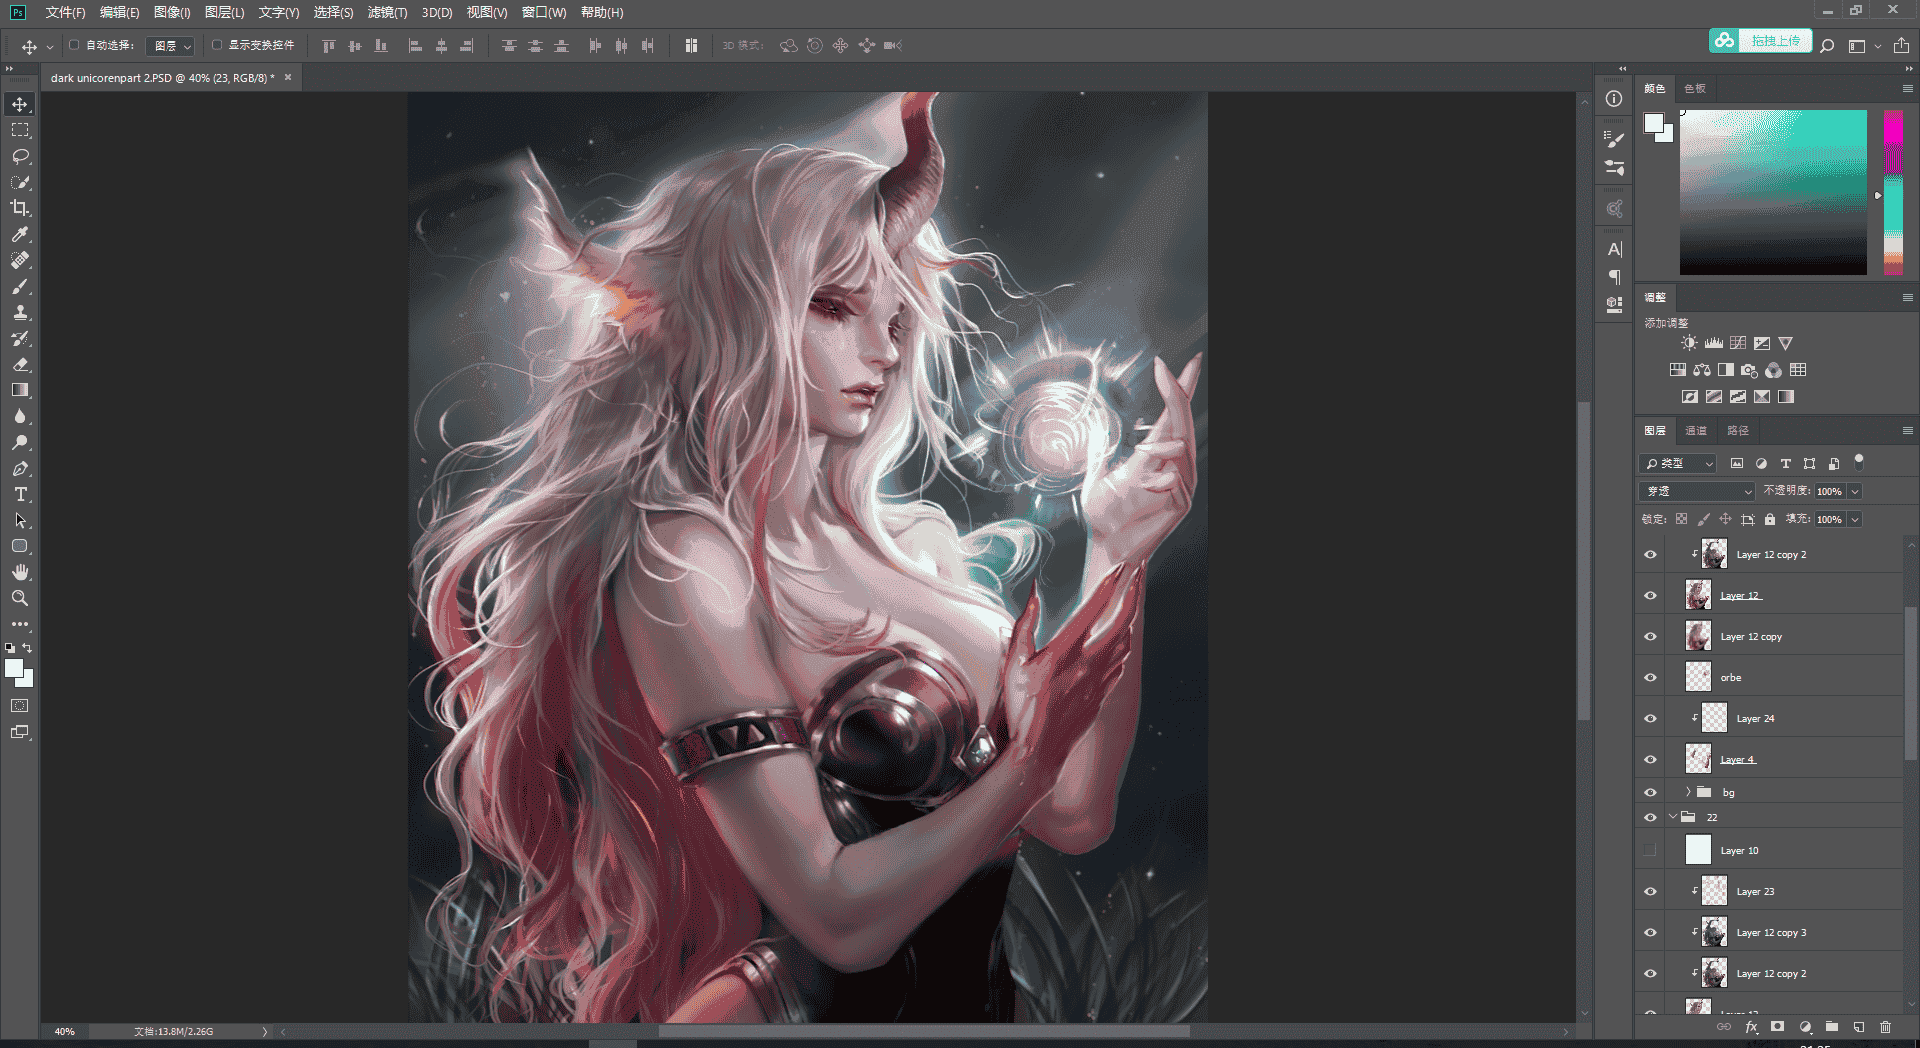Switch to the 通道 channels tab

1696,430
